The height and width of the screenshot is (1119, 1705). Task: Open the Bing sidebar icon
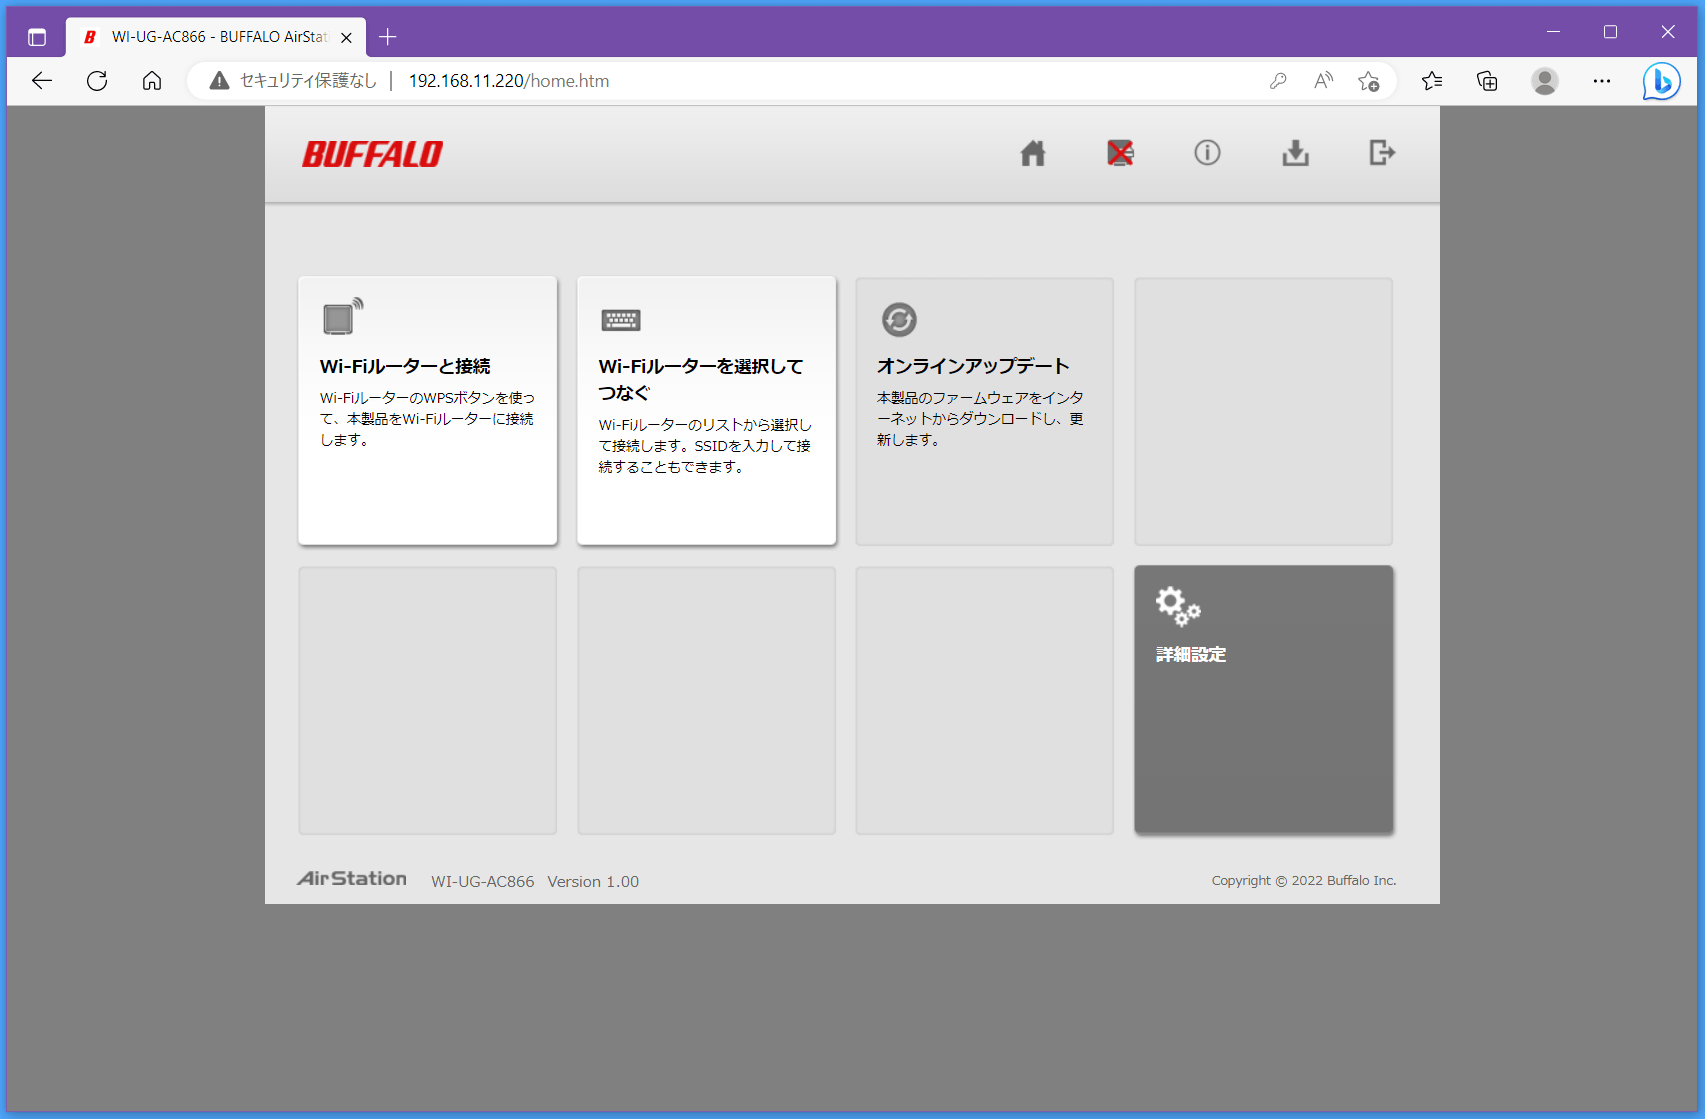1661,81
